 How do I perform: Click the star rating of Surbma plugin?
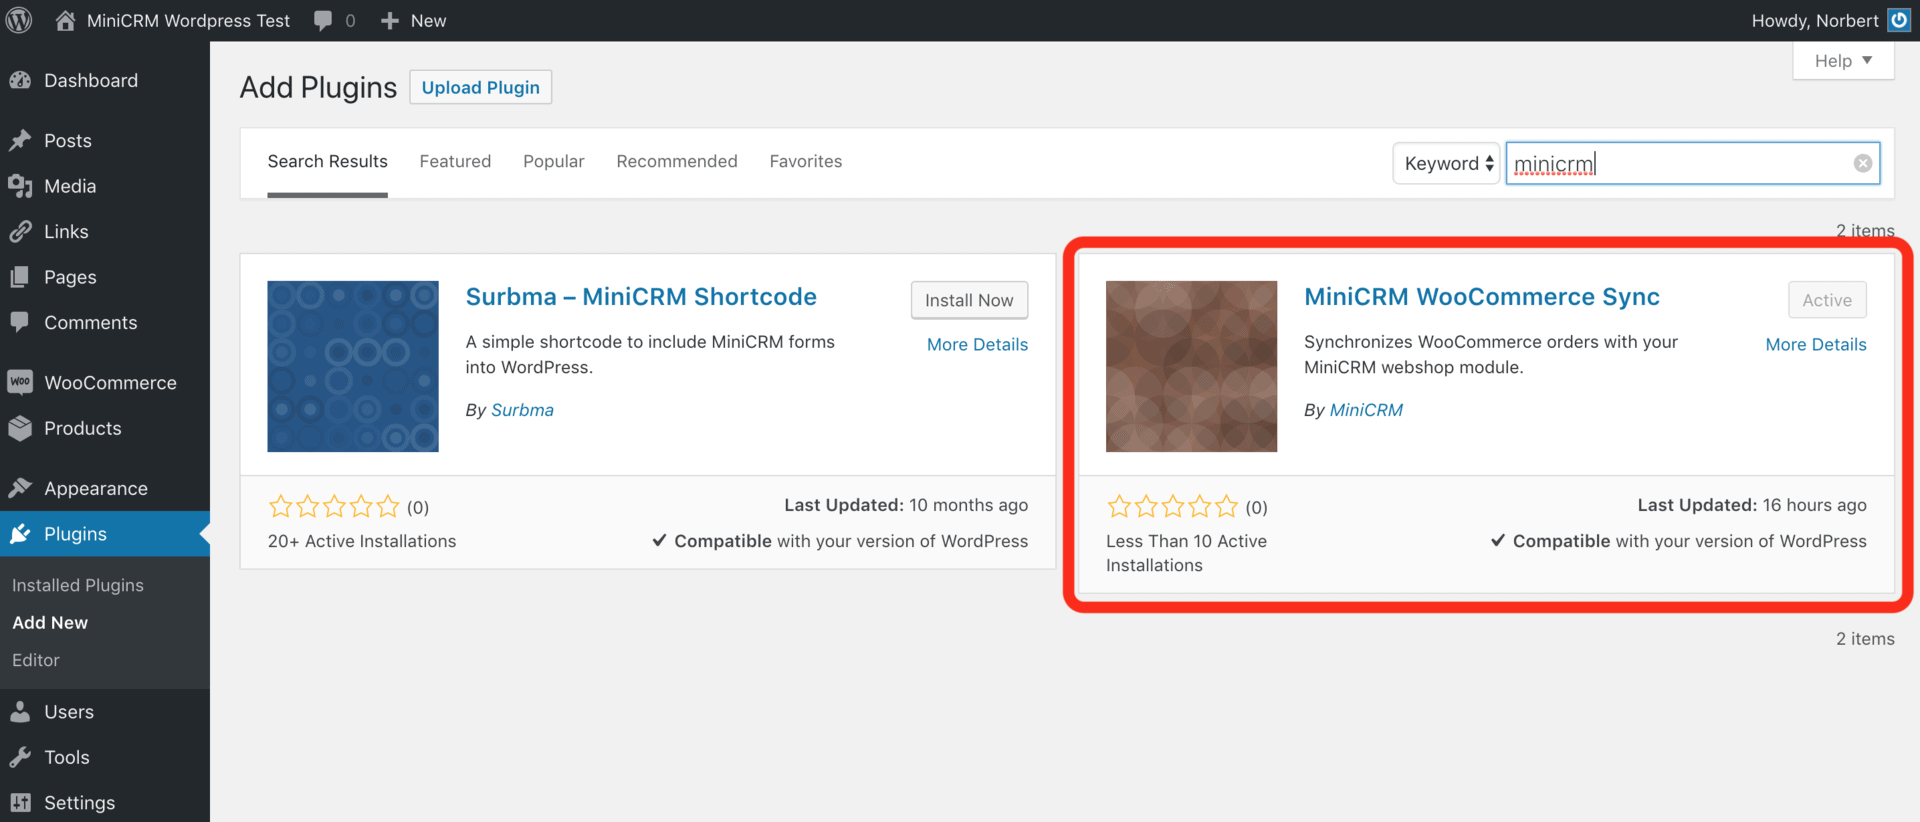(x=334, y=507)
